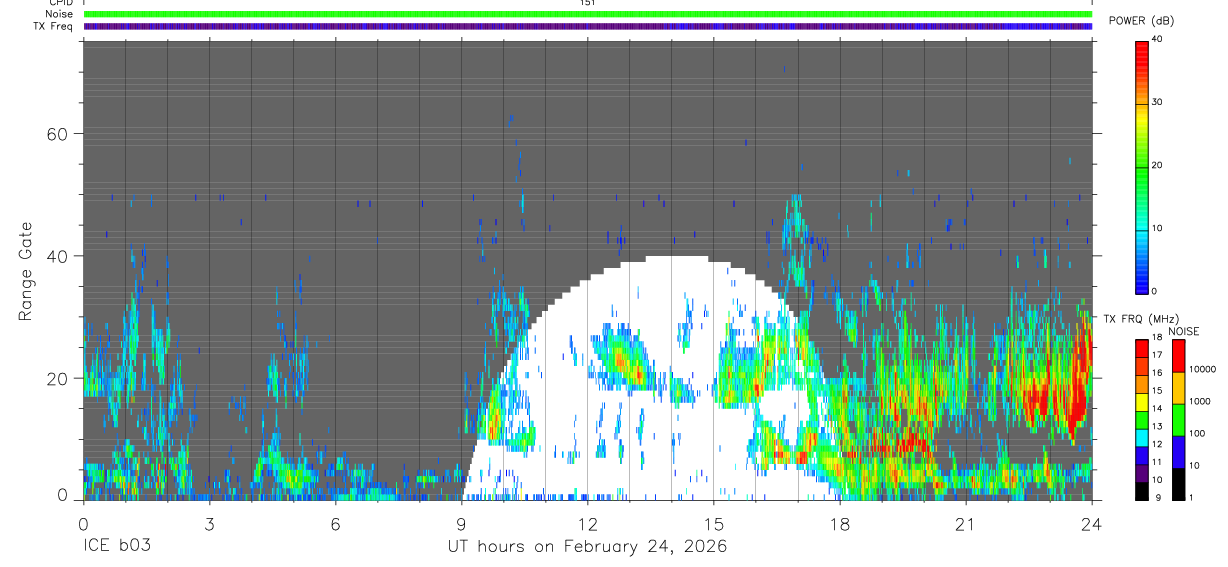This screenshot has height=567, width=1228.
Task: Click the "Range Gate" y-axis title
Action: click(x=26, y=272)
